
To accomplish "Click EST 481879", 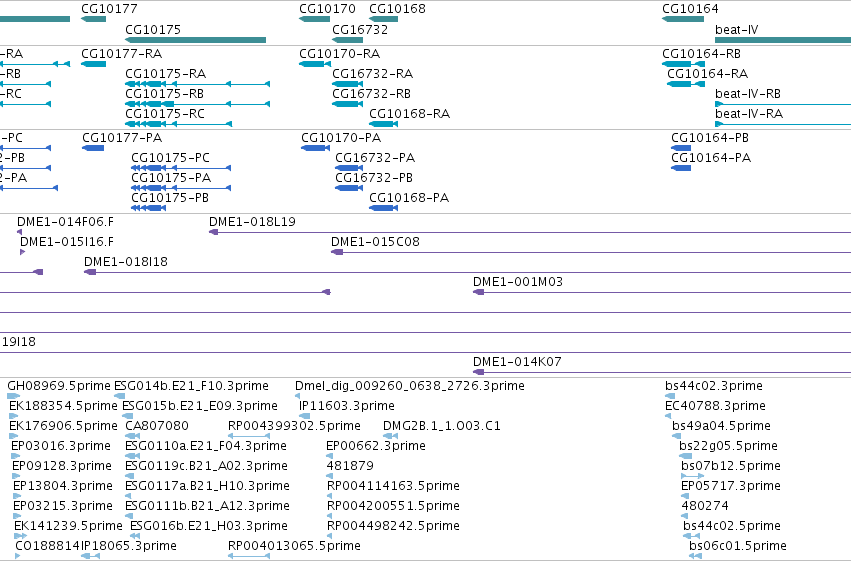I will point(329,476).
